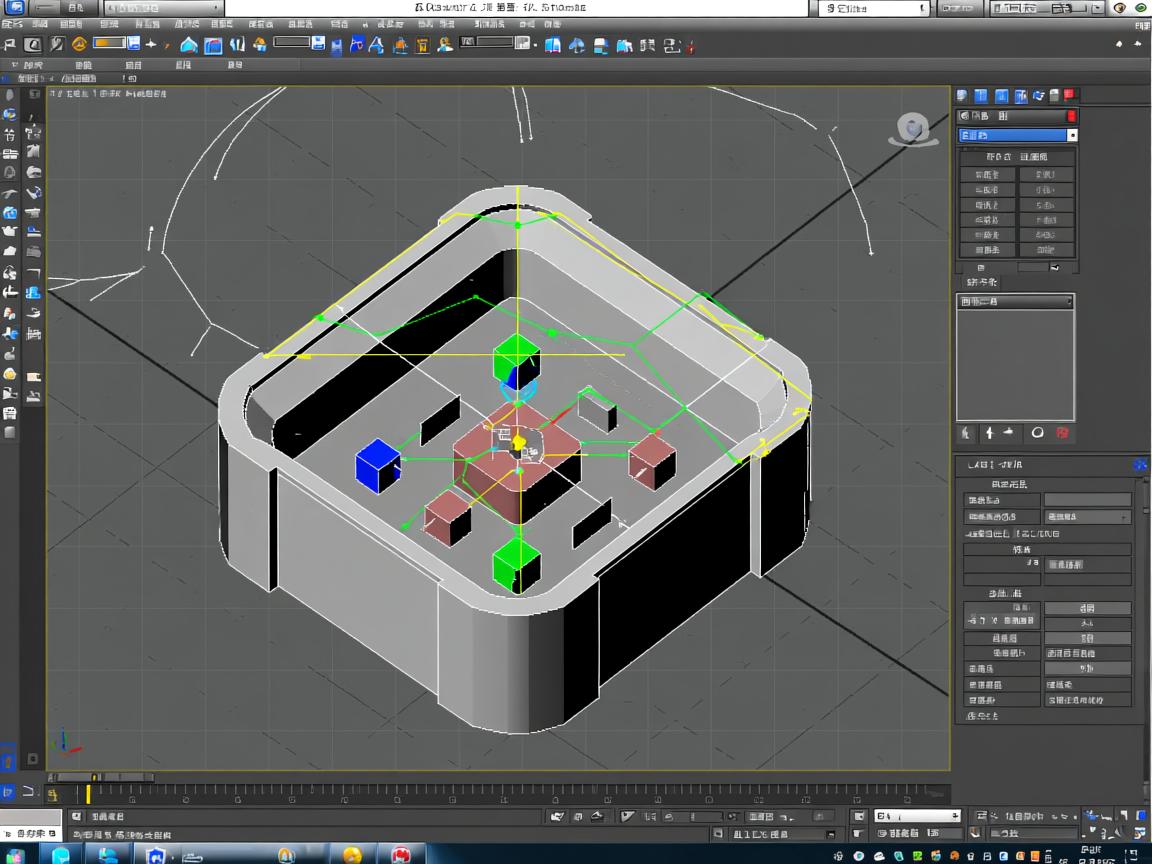Open the Utilities tab with red flag icon
Image resolution: width=1152 pixels, height=864 pixels.
(x=1069, y=96)
